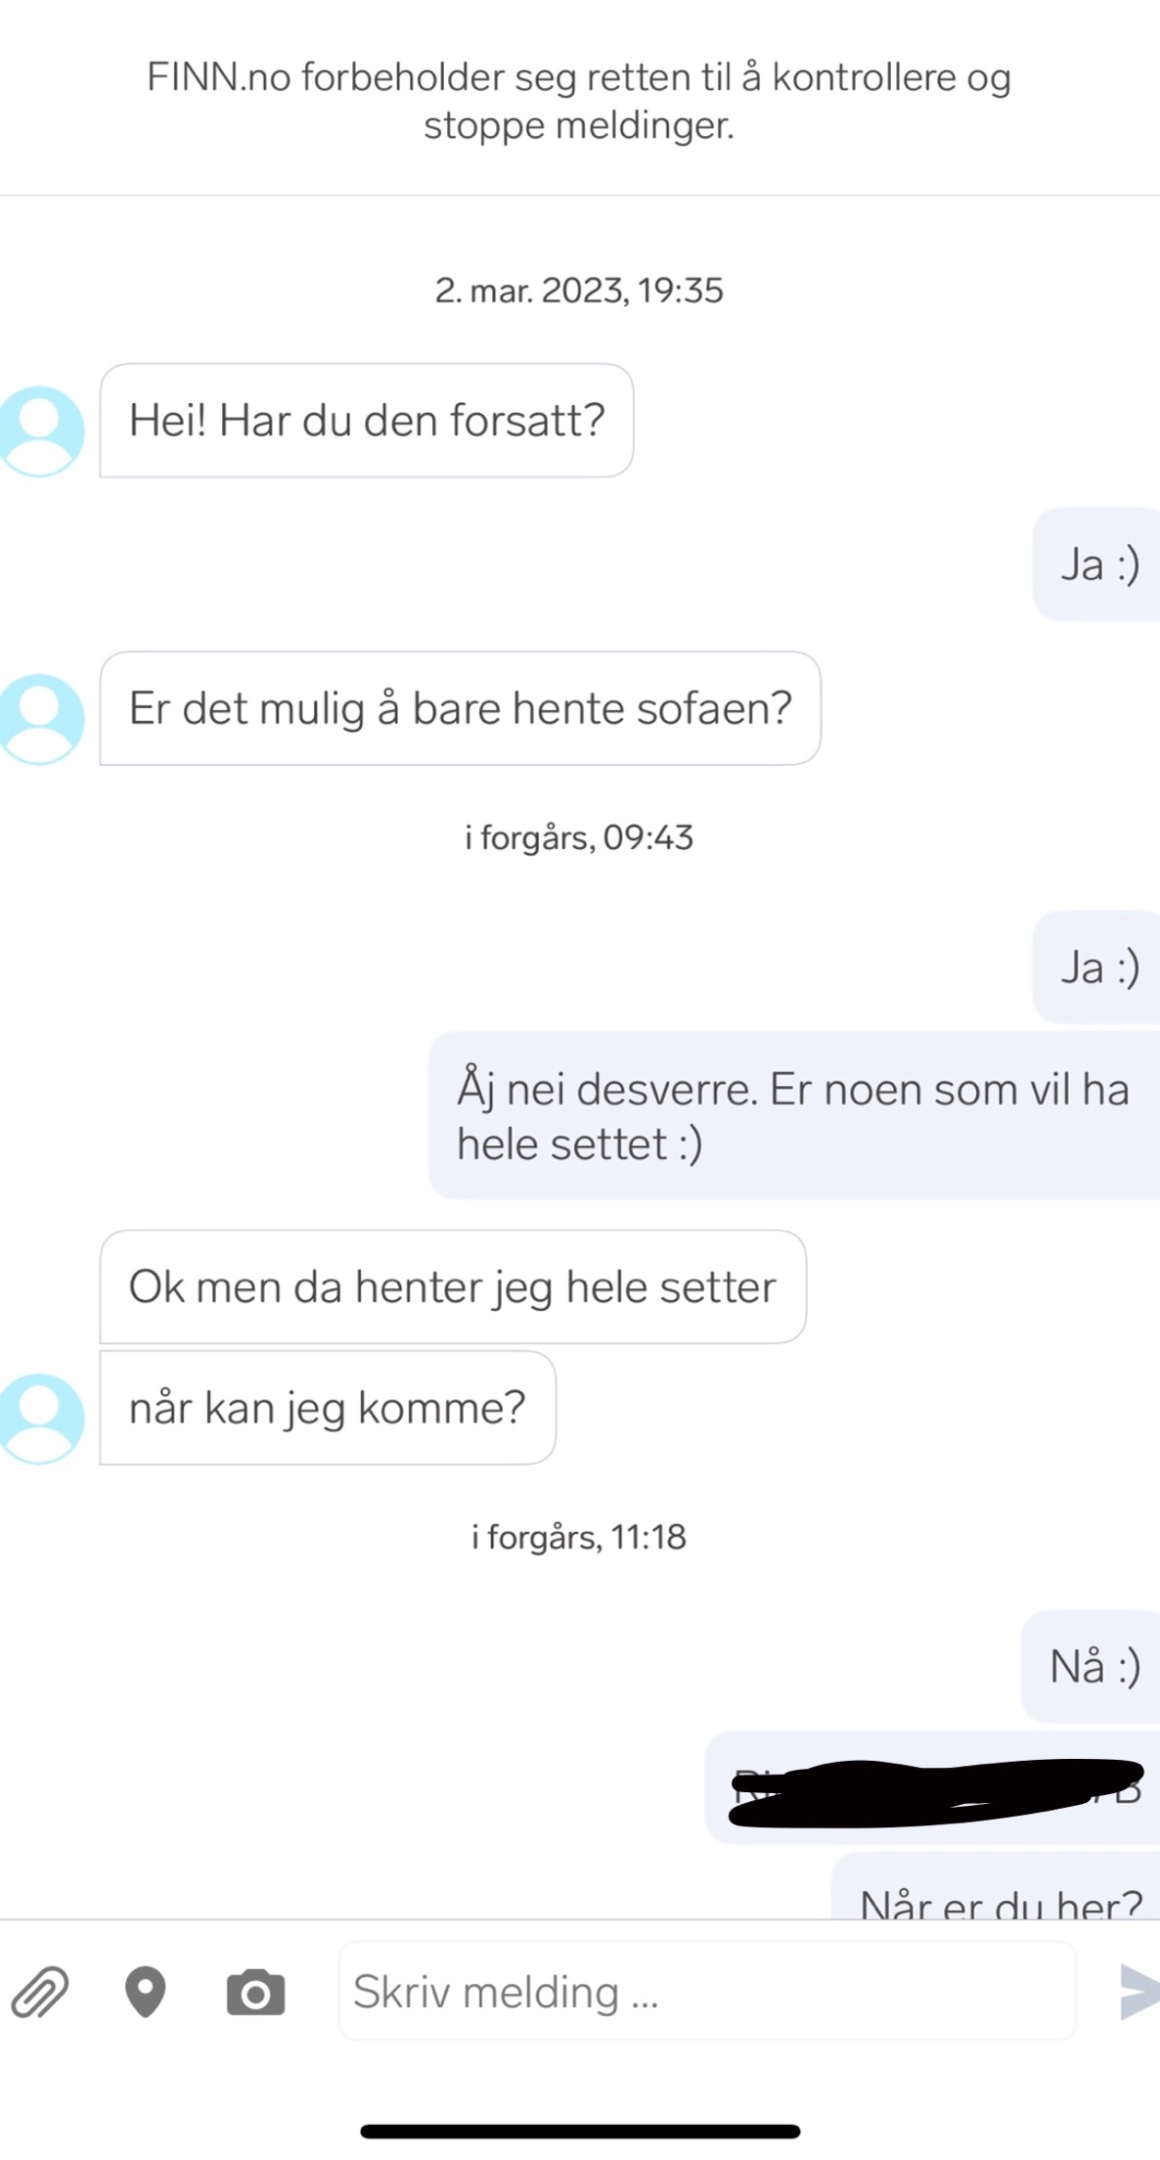Tap the location pin icon
The width and height of the screenshot is (1160, 2160).
(x=145, y=1991)
